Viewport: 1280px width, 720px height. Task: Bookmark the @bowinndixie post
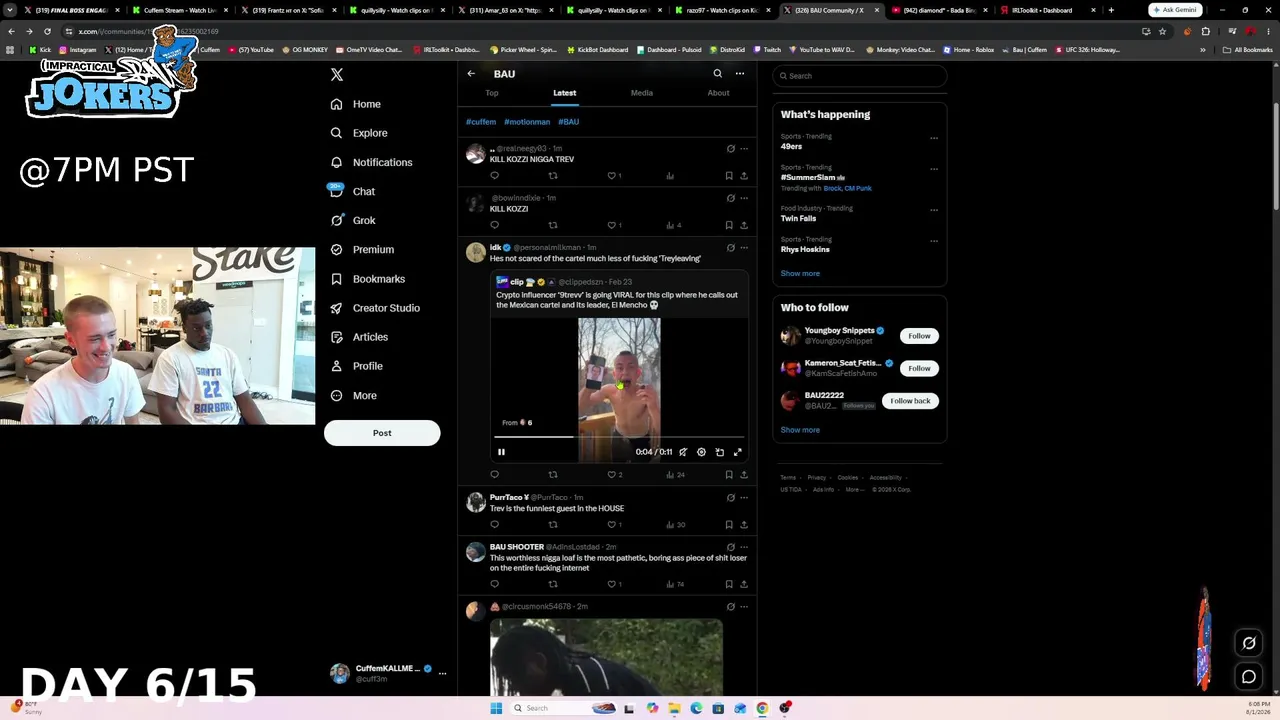pos(729,225)
